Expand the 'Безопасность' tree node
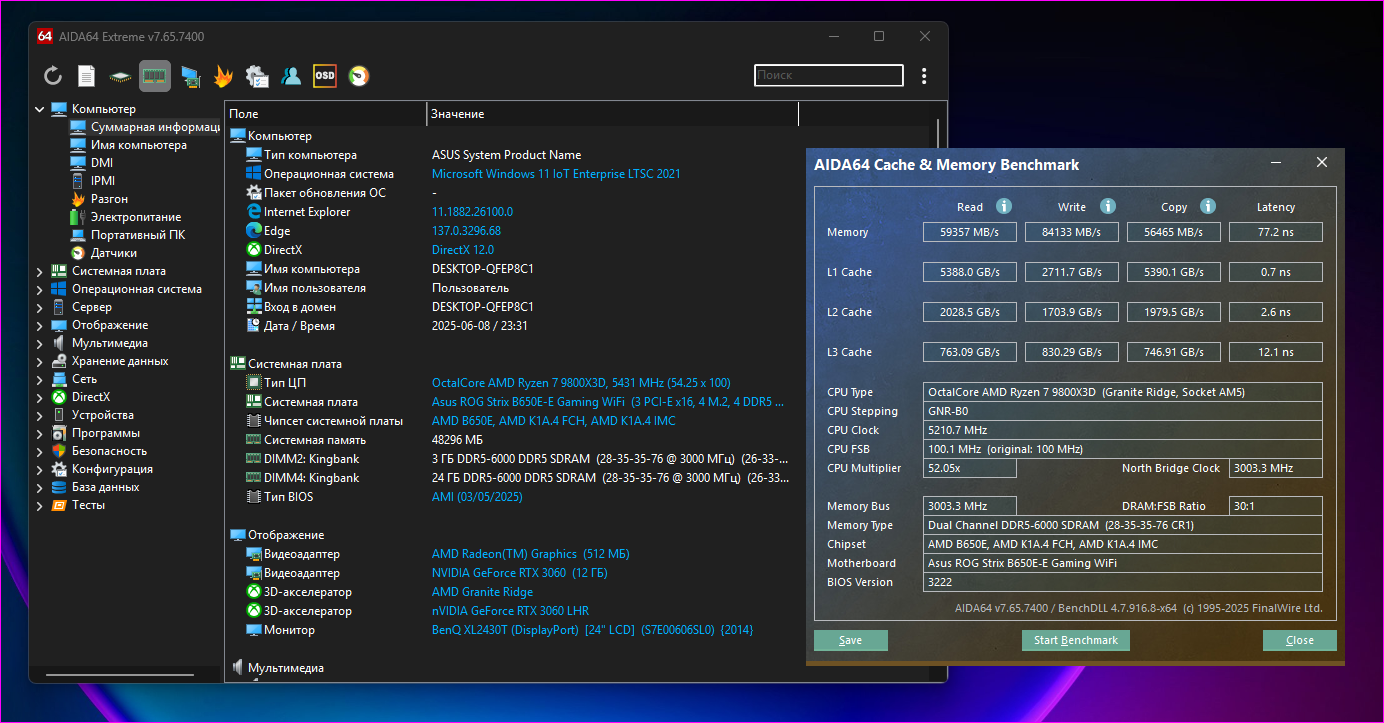This screenshot has height=723, width=1384. 40,451
